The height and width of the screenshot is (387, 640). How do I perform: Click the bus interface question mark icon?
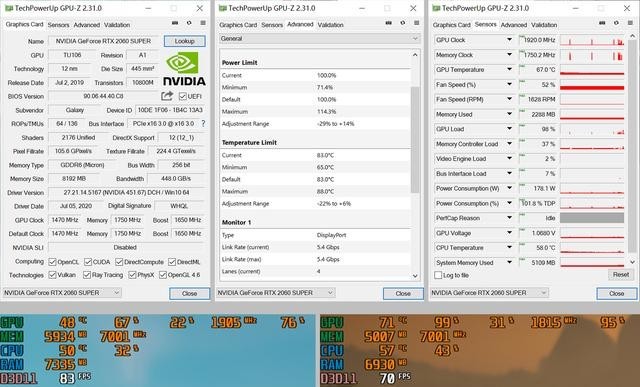point(203,123)
